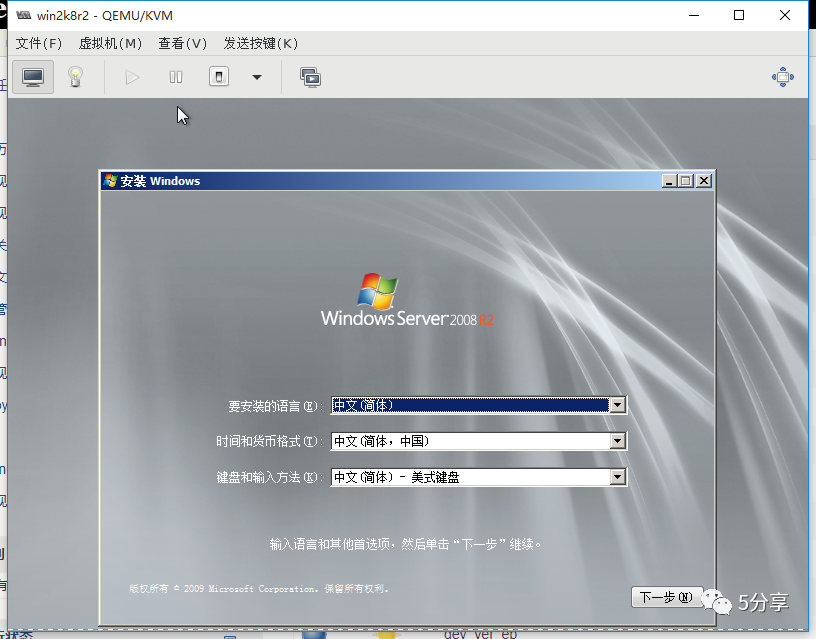The height and width of the screenshot is (639, 816).
Task: Click the Run virtual machine play icon
Action: (132, 78)
